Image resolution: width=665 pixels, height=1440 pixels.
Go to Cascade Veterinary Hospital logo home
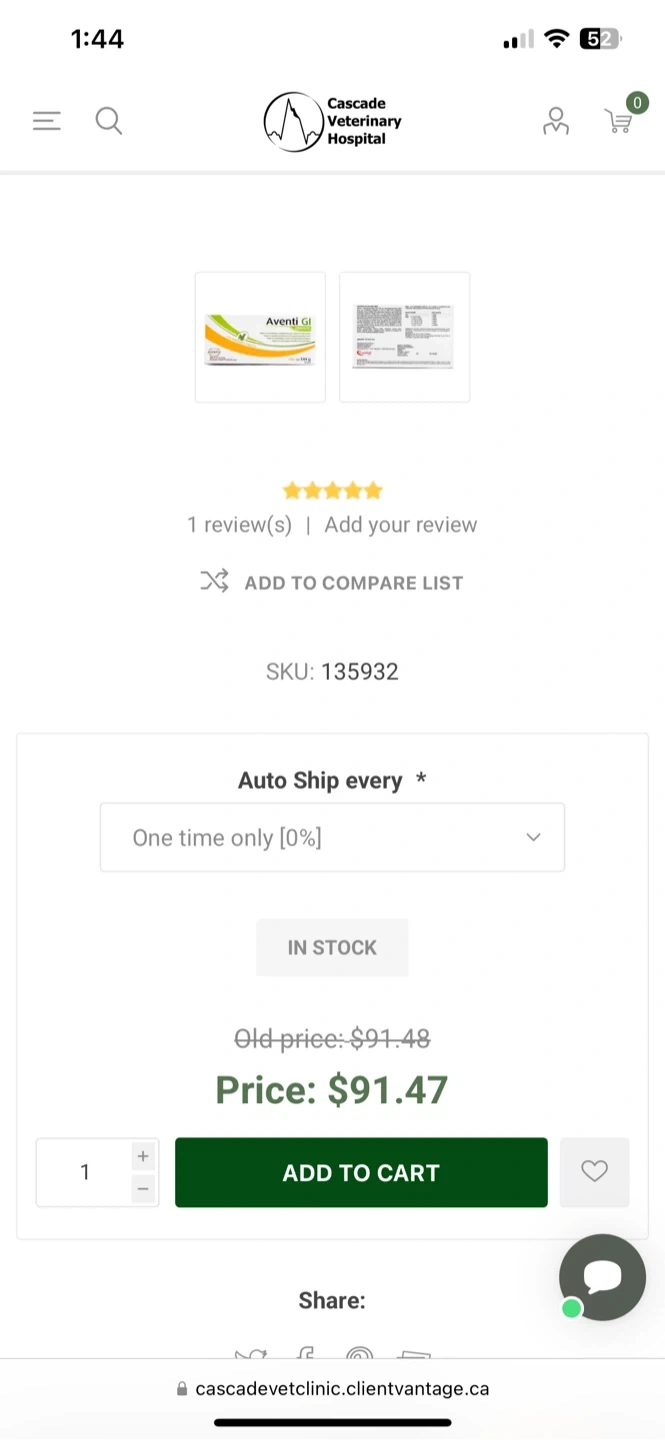(332, 122)
